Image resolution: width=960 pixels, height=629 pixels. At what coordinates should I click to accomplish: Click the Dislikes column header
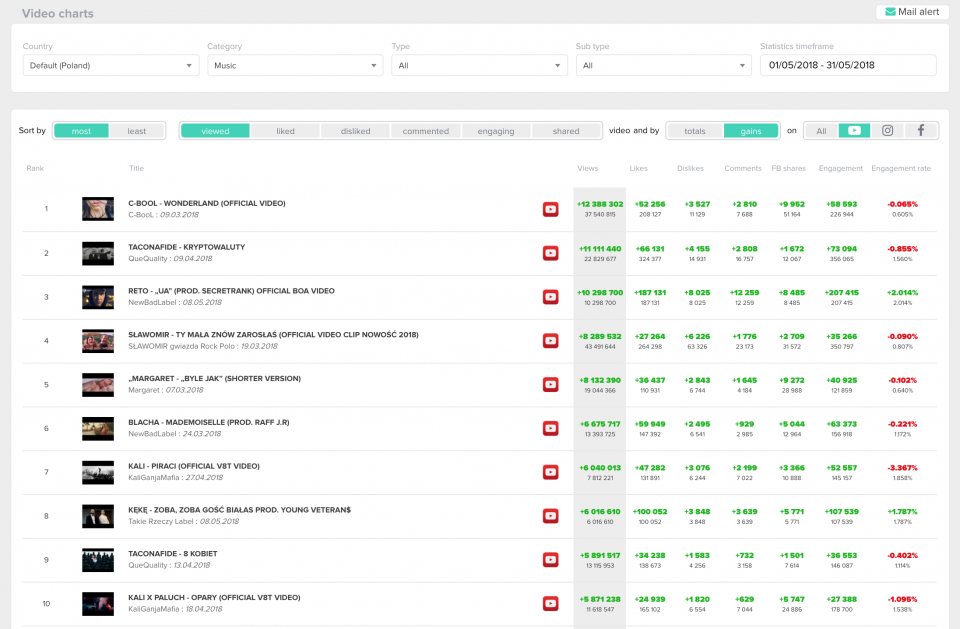tap(691, 168)
